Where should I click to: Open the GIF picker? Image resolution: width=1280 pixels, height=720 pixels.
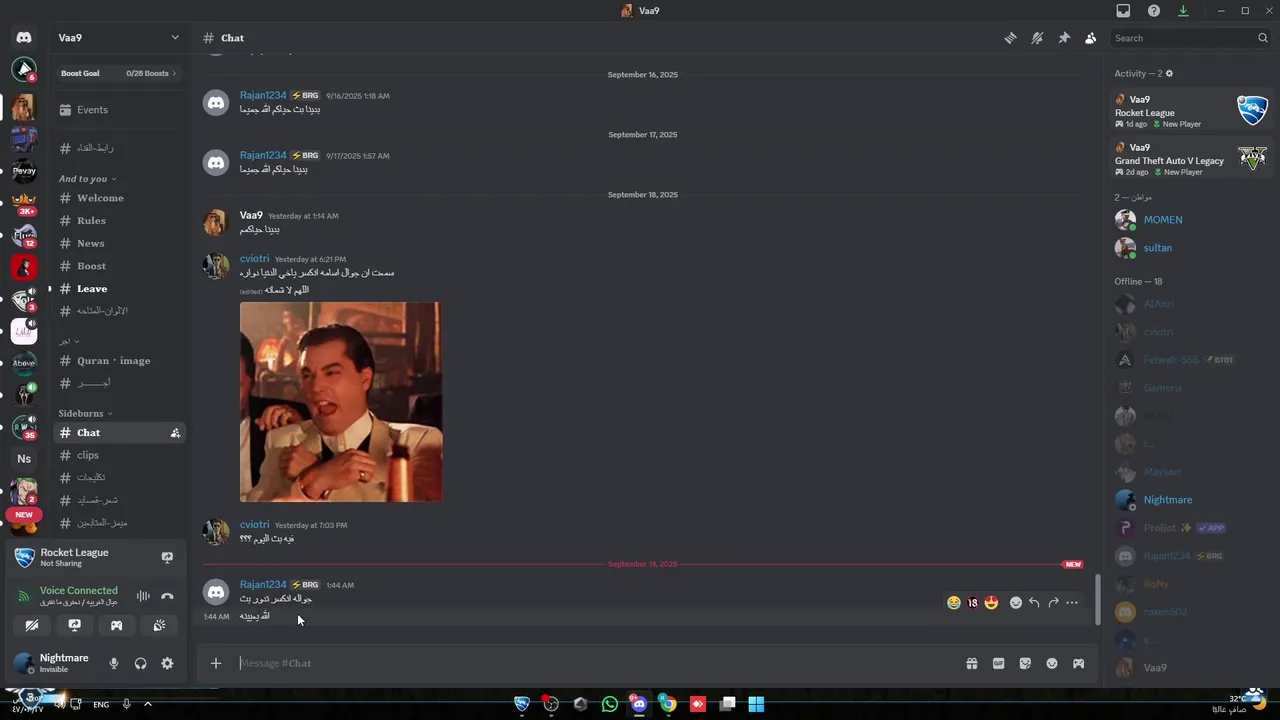[x=998, y=663]
